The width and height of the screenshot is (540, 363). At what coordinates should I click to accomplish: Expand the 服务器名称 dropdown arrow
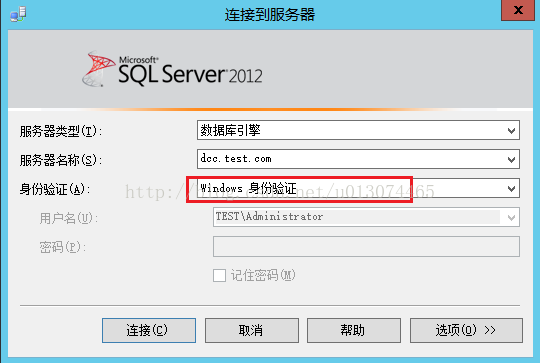(511, 159)
